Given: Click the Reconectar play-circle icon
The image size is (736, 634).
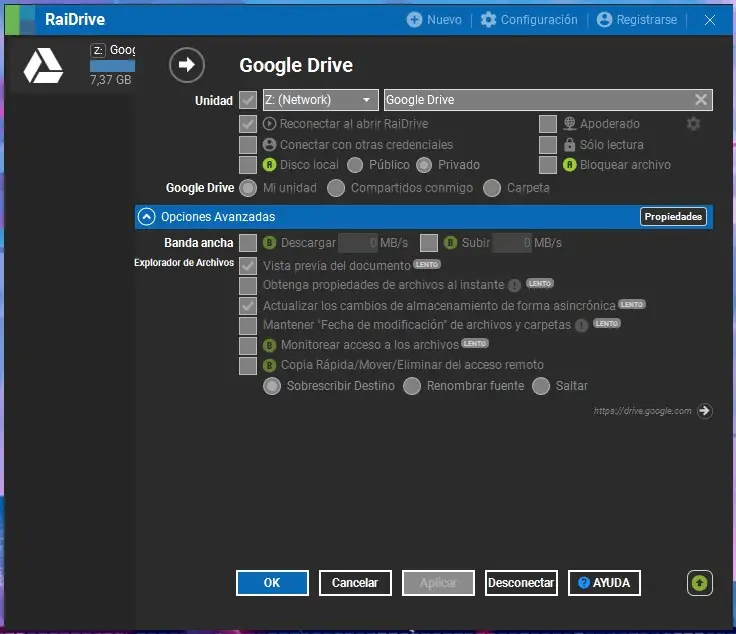Looking at the screenshot, I should (x=269, y=124).
